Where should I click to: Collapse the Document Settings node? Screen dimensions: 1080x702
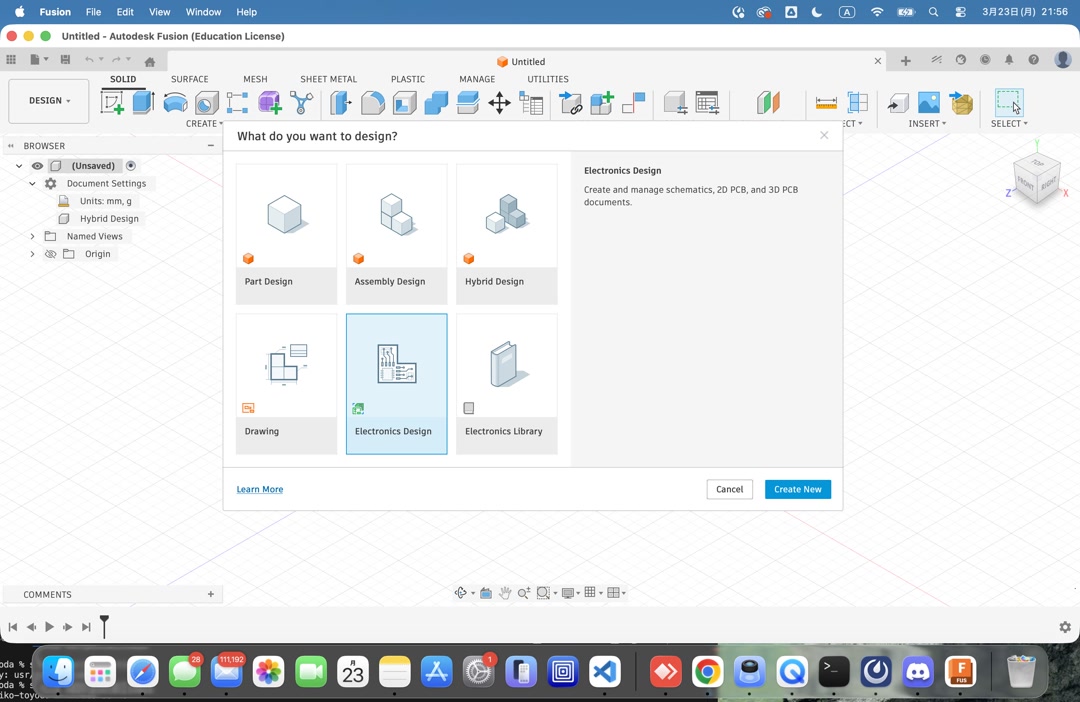32,184
